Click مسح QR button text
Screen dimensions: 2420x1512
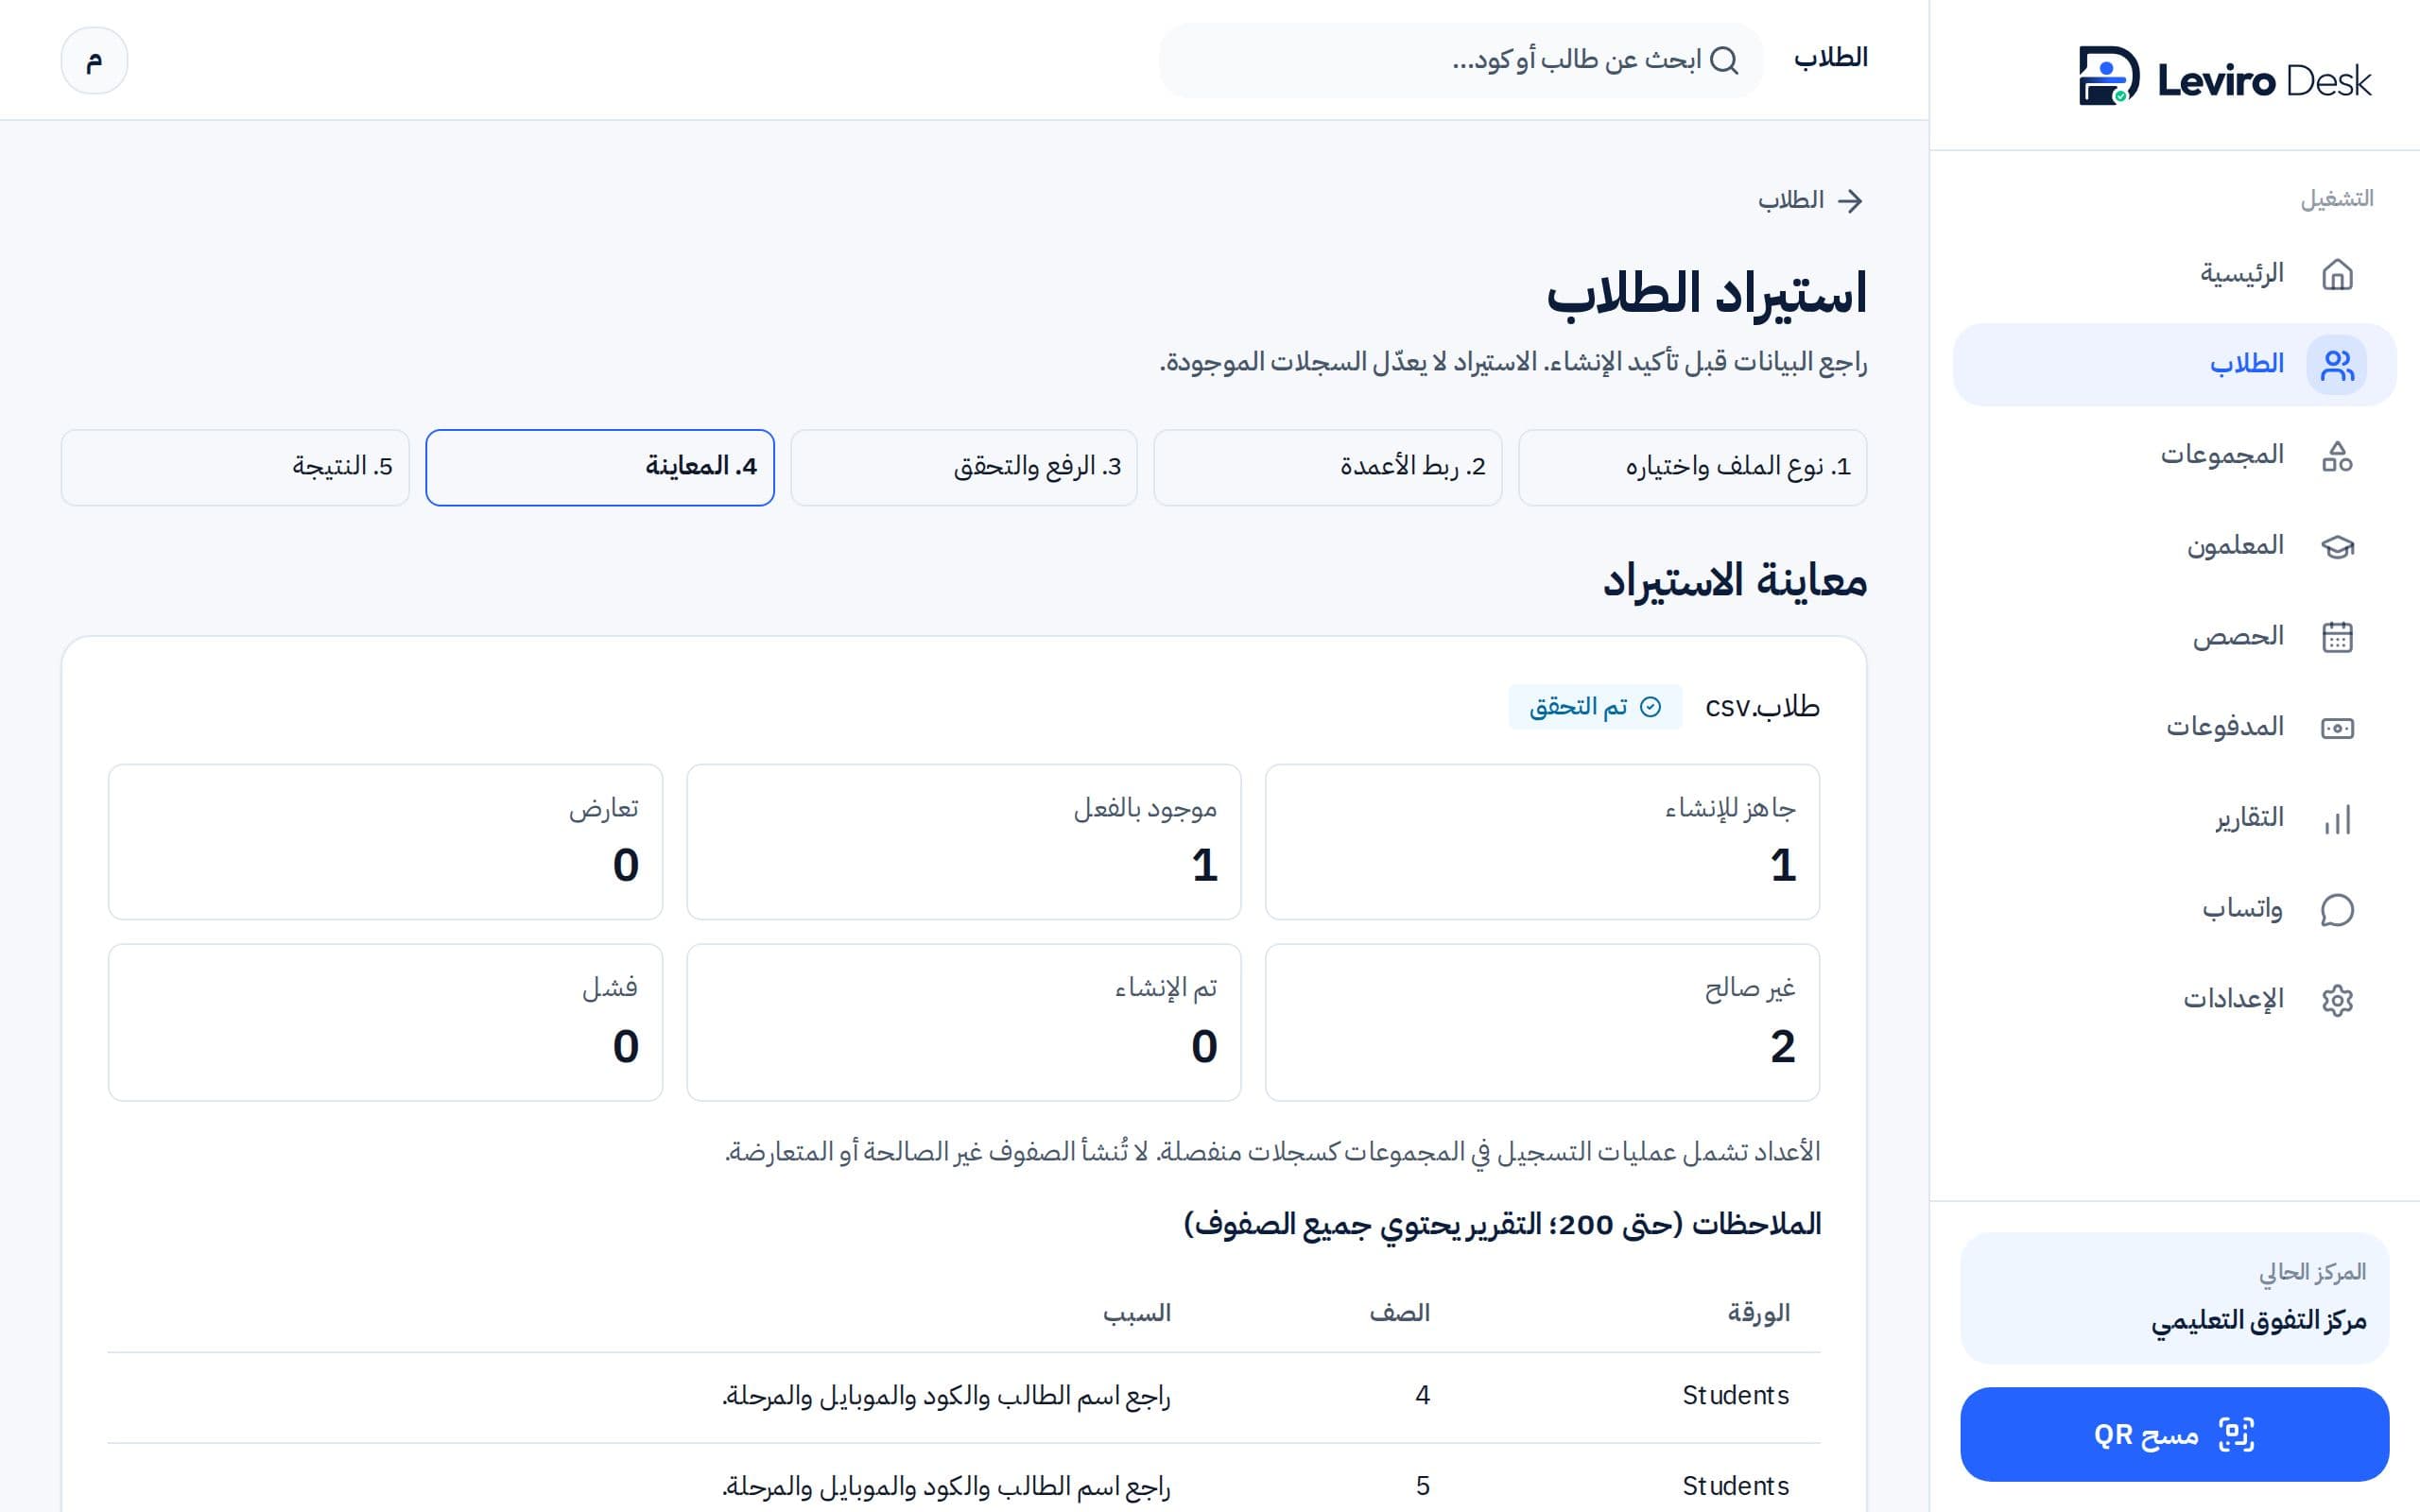point(2146,1435)
